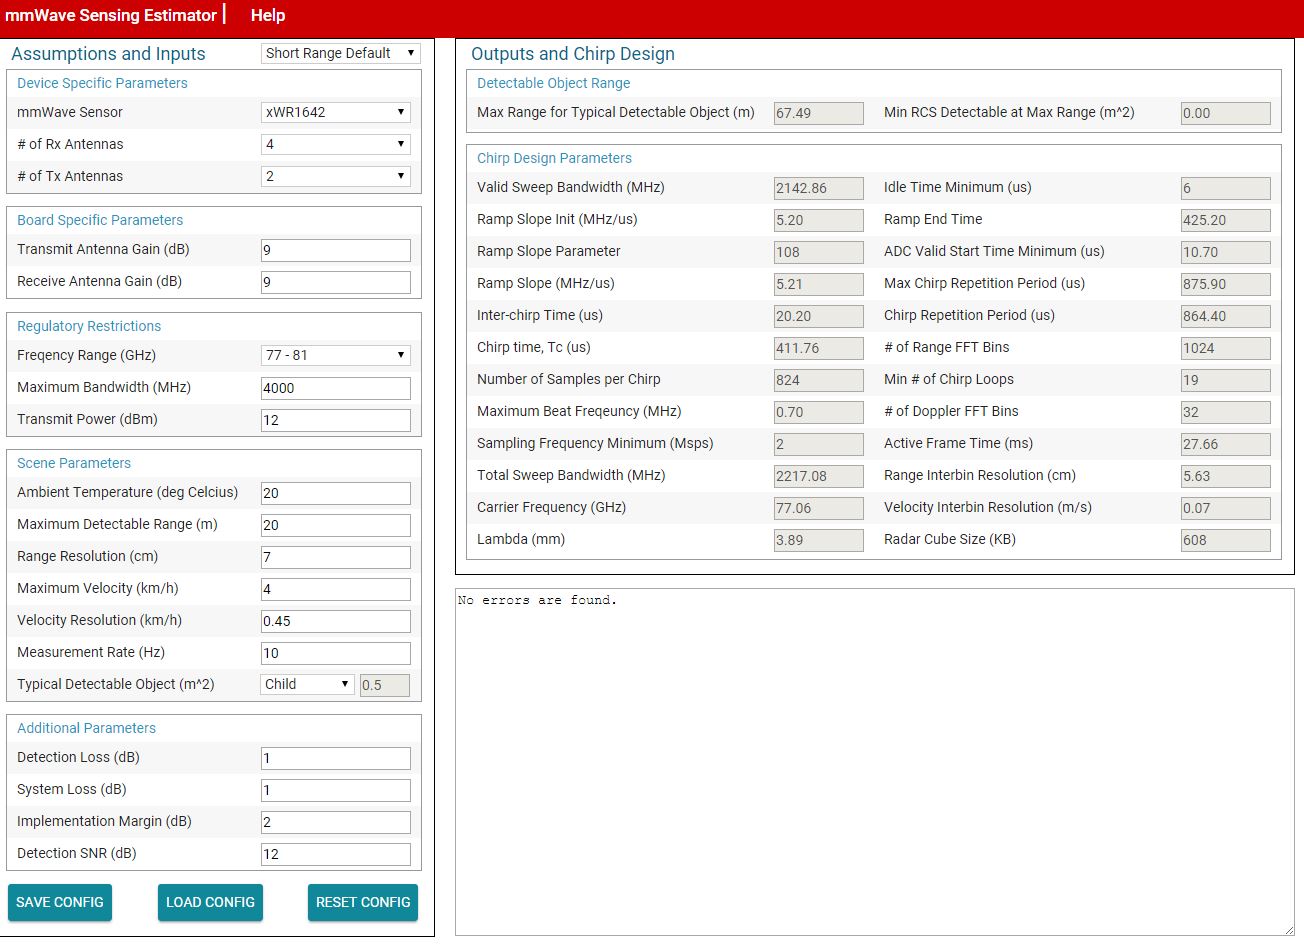Image resolution: width=1304 pixels, height=944 pixels.
Task: Click the Device Specific Parameters heading
Action: 102,83
